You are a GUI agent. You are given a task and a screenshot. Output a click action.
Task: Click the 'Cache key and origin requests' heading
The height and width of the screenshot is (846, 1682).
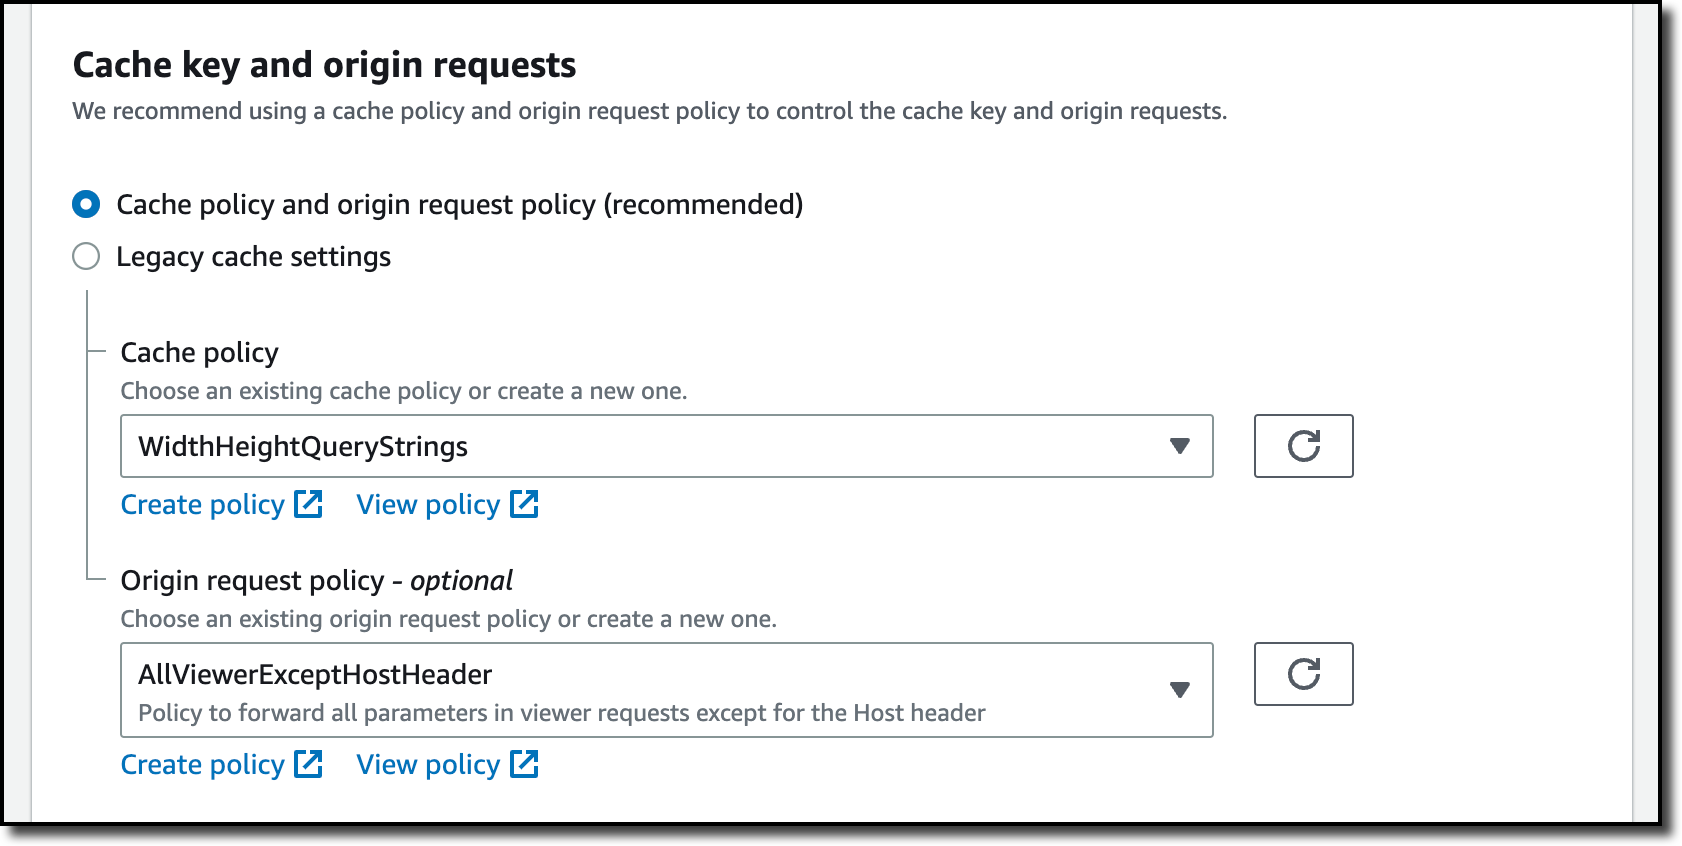tap(324, 65)
